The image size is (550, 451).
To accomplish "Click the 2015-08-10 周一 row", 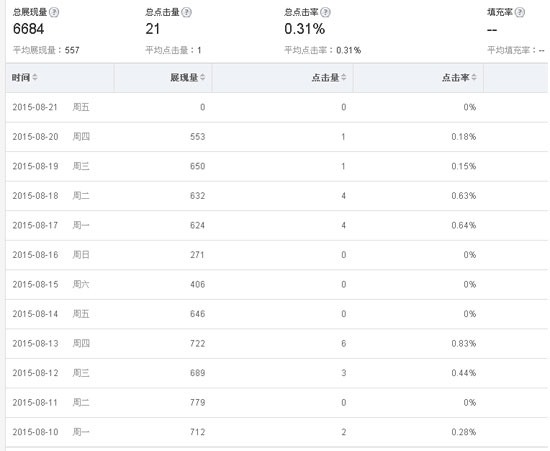I will pos(276,432).
